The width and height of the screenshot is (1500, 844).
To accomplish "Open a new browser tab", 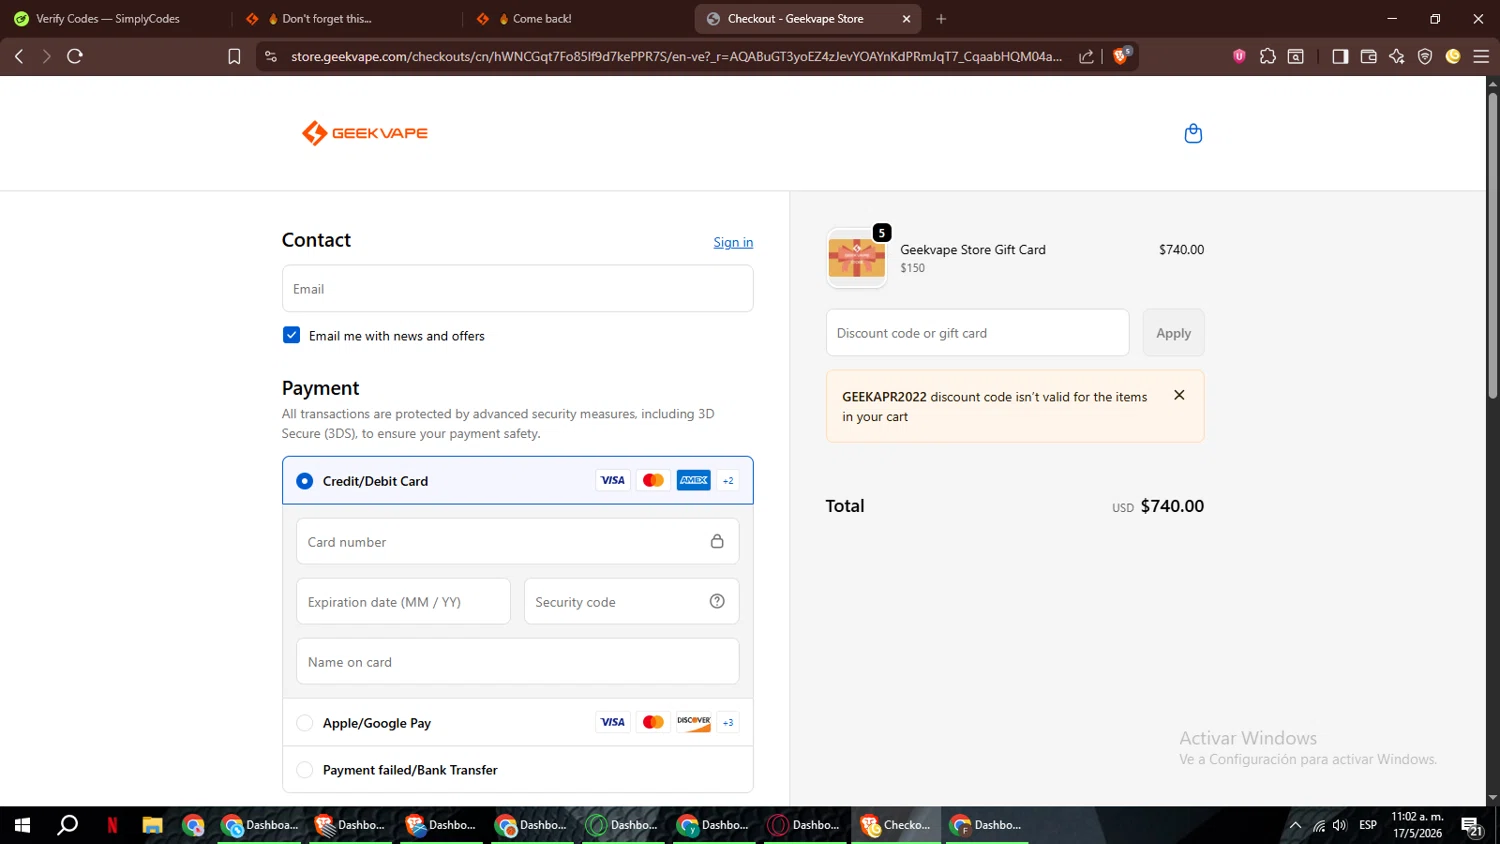I will coord(941,19).
